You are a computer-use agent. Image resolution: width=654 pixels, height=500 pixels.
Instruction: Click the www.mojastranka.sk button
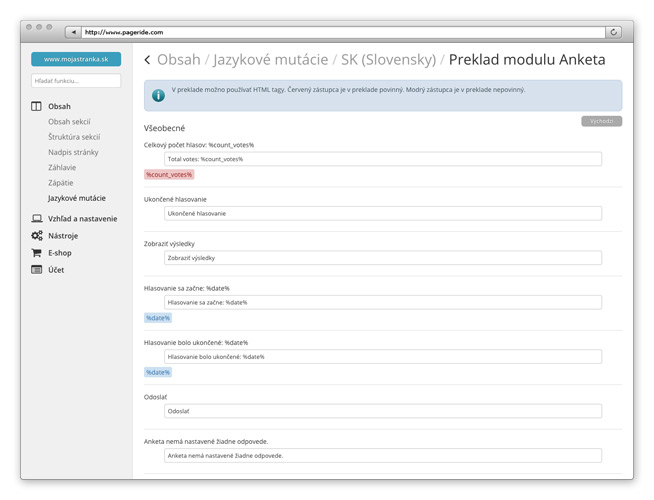(76, 59)
